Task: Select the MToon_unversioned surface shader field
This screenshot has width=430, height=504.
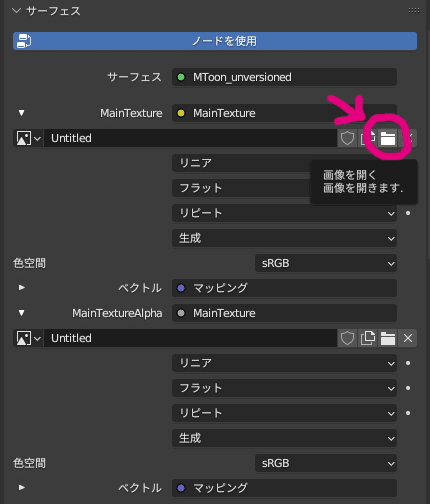Action: click(284, 77)
